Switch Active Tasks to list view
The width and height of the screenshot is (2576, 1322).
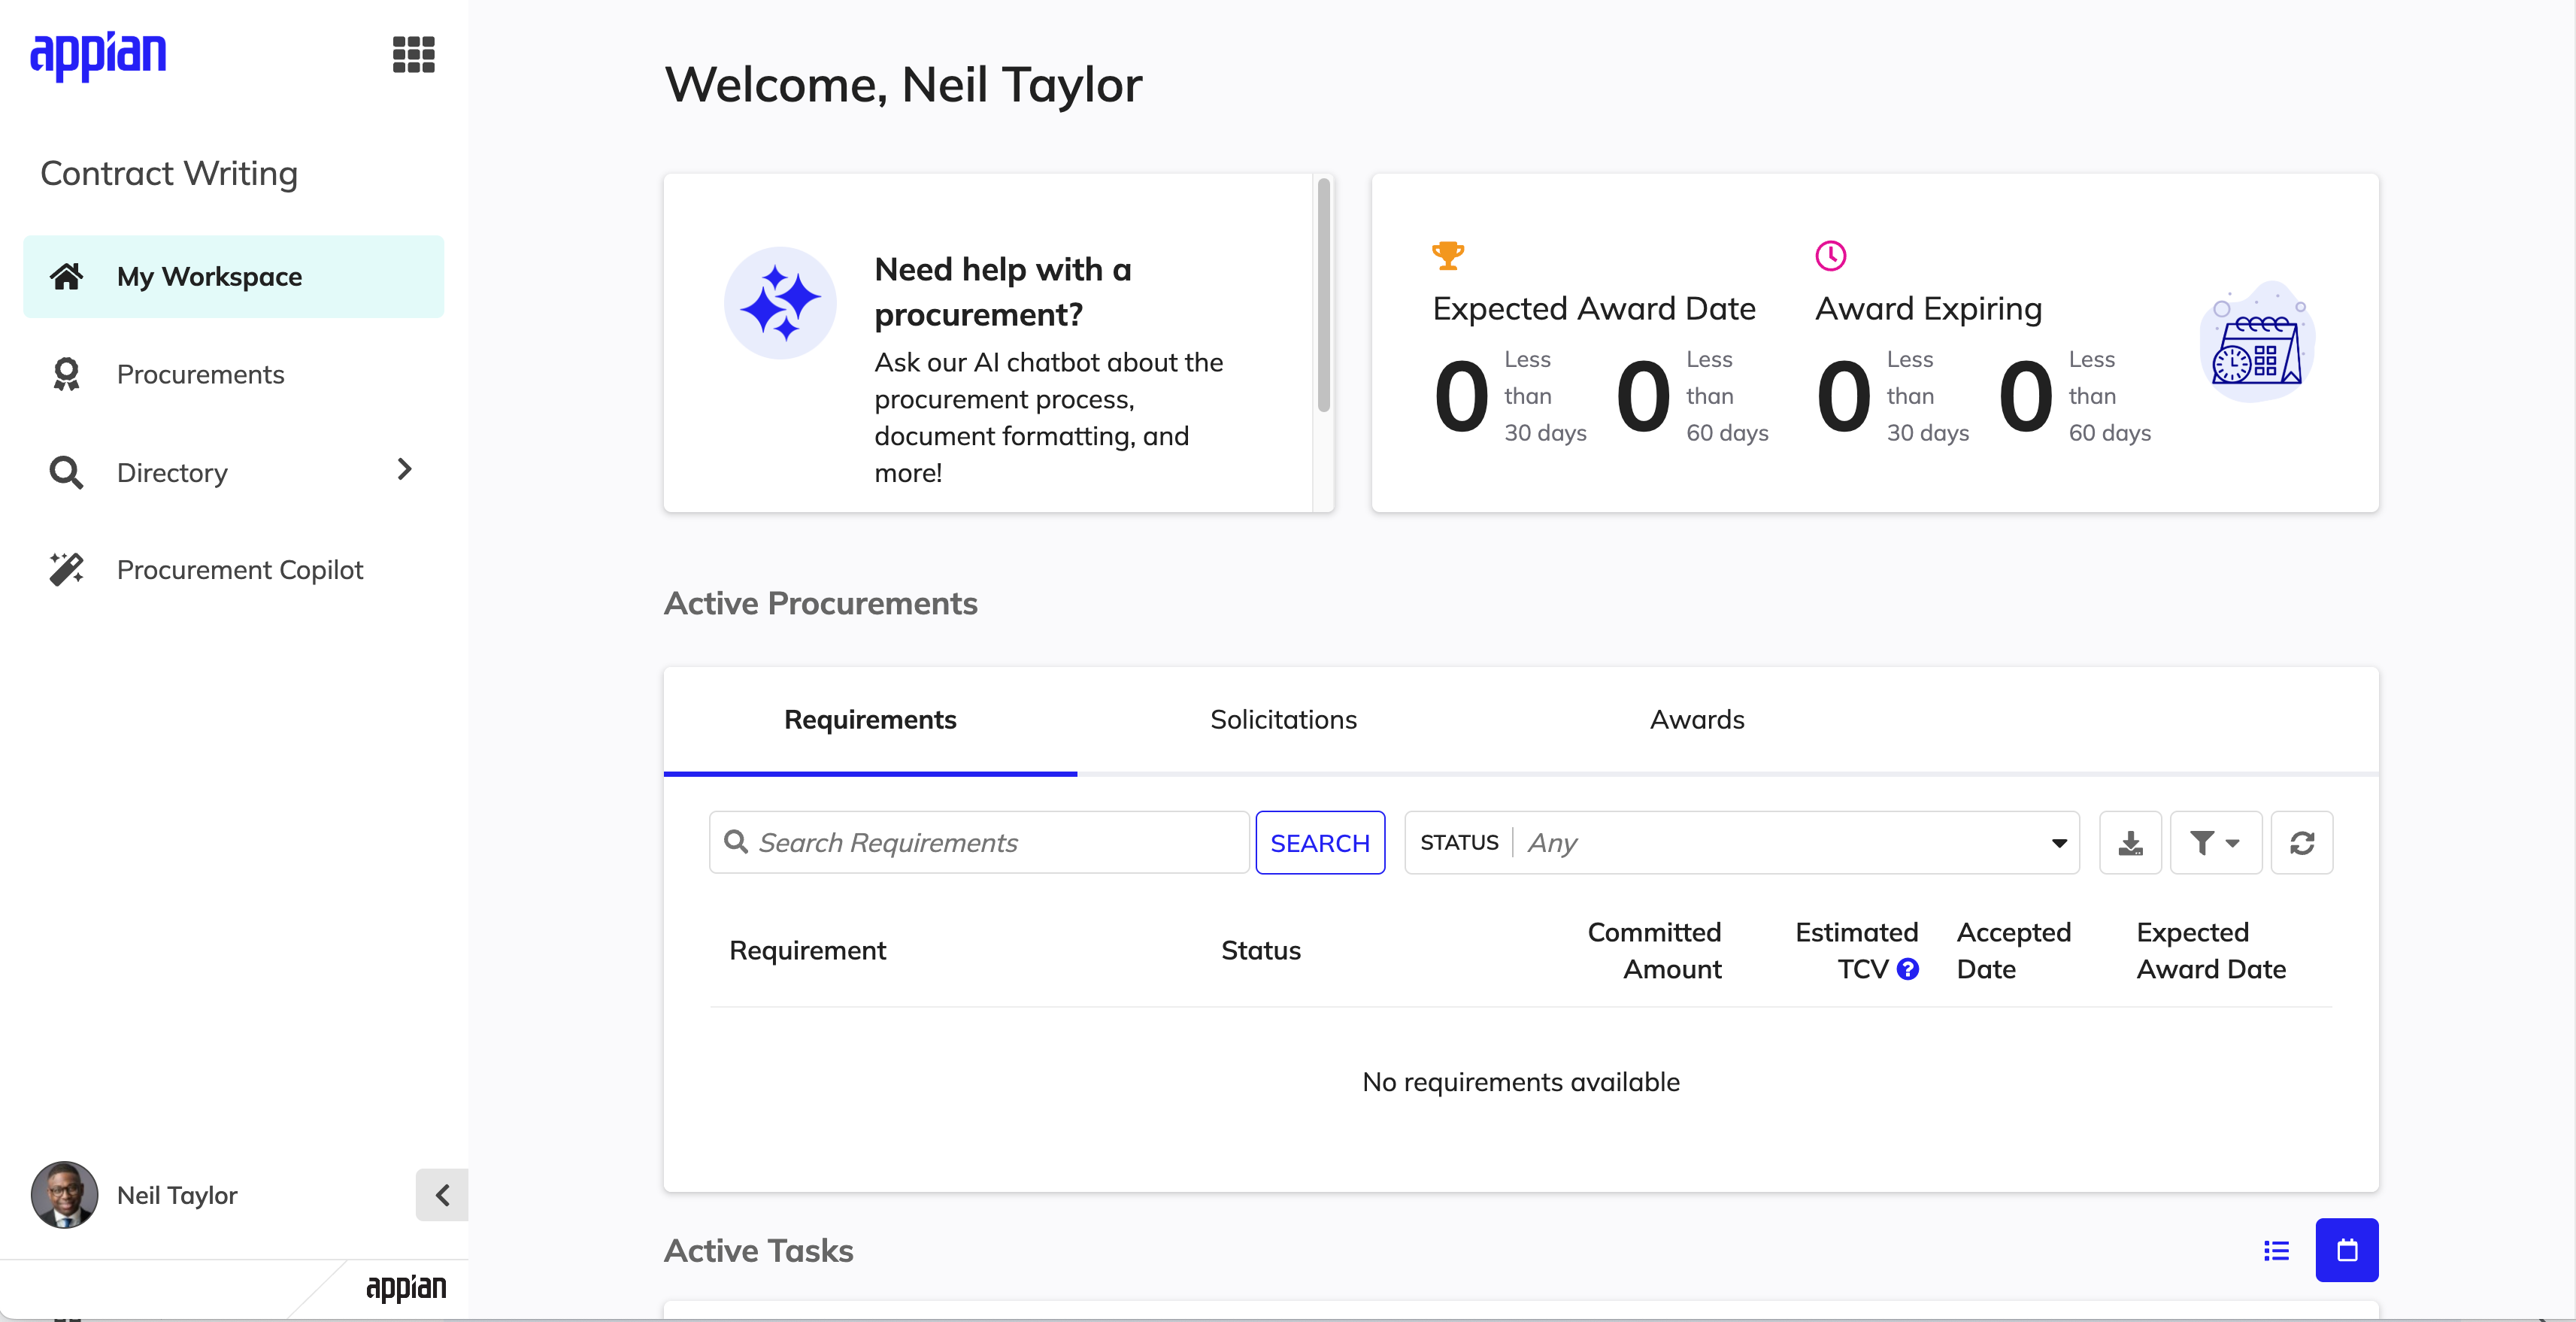(x=2277, y=1250)
